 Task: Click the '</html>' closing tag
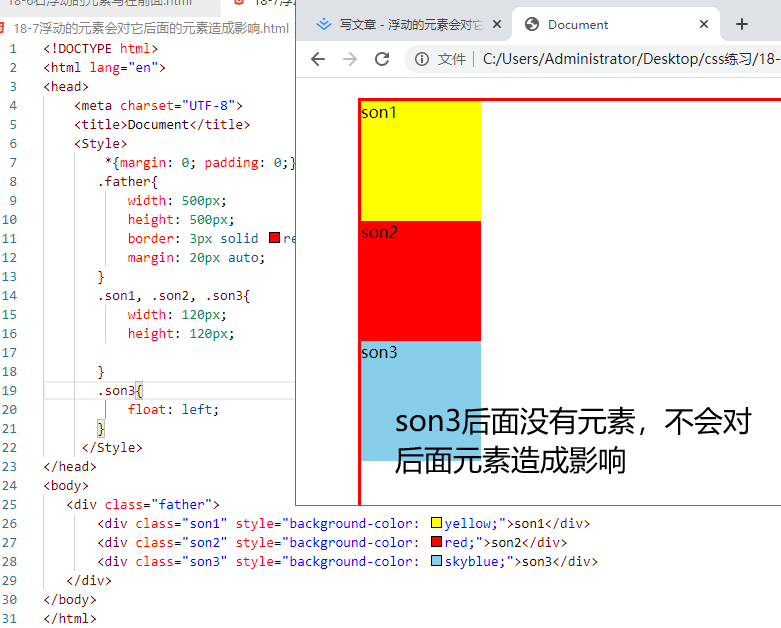[x=70, y=619]
